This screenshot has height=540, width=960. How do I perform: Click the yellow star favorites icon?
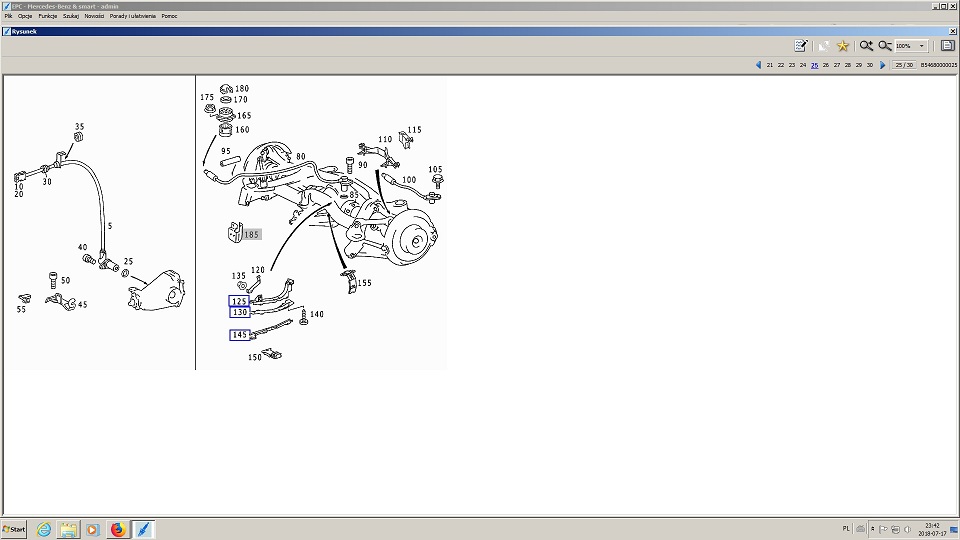843,46
